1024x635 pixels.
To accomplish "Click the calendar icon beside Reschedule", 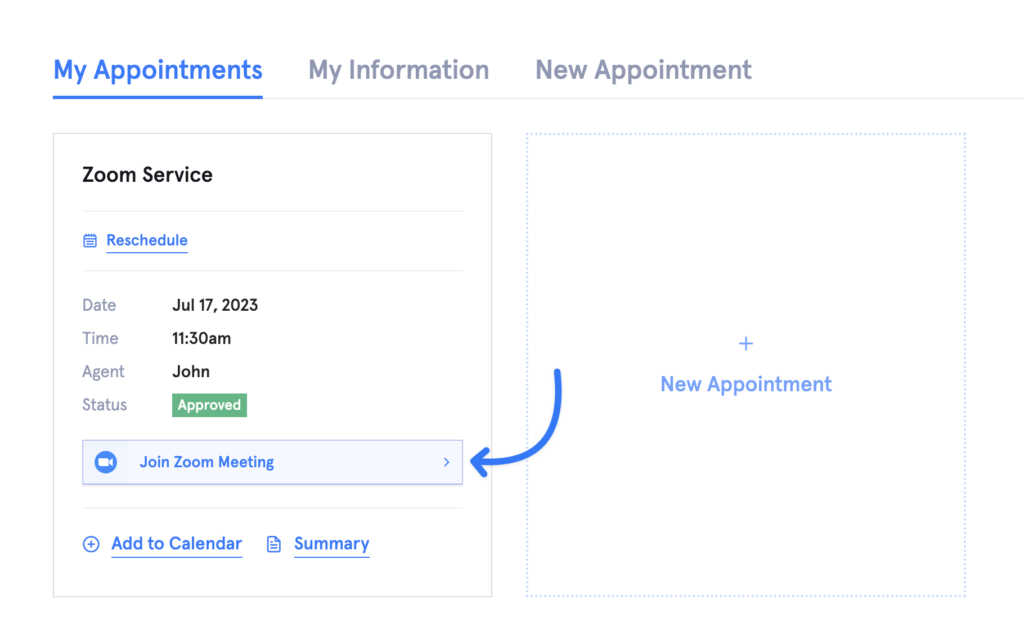I will coord(90,241).
